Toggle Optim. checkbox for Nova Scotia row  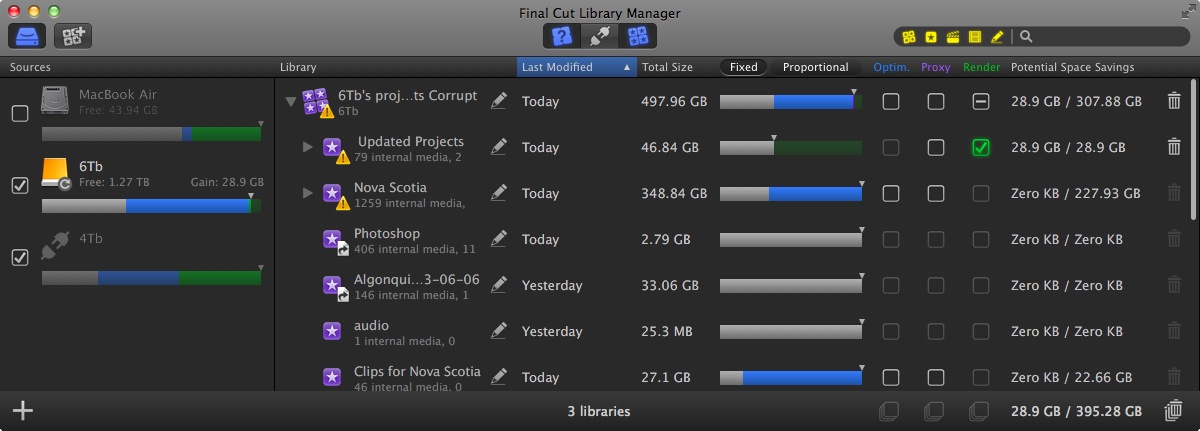(890, 193)
